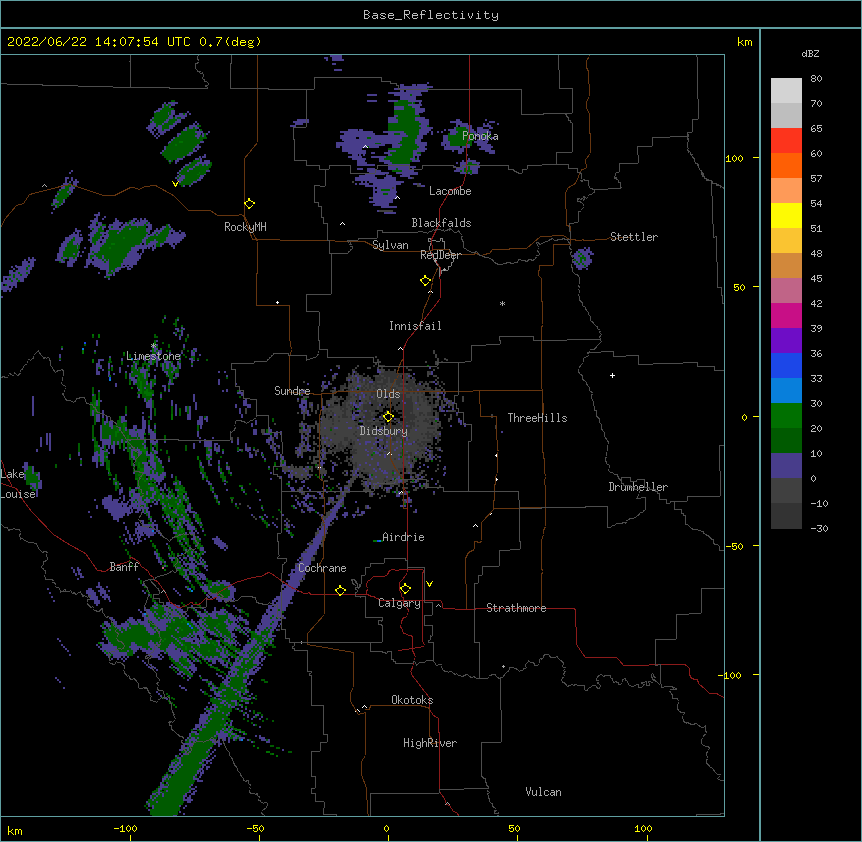862x842 pixels.
Task: Click the white asterisk marker east of Innisfail
Action: 502,303
